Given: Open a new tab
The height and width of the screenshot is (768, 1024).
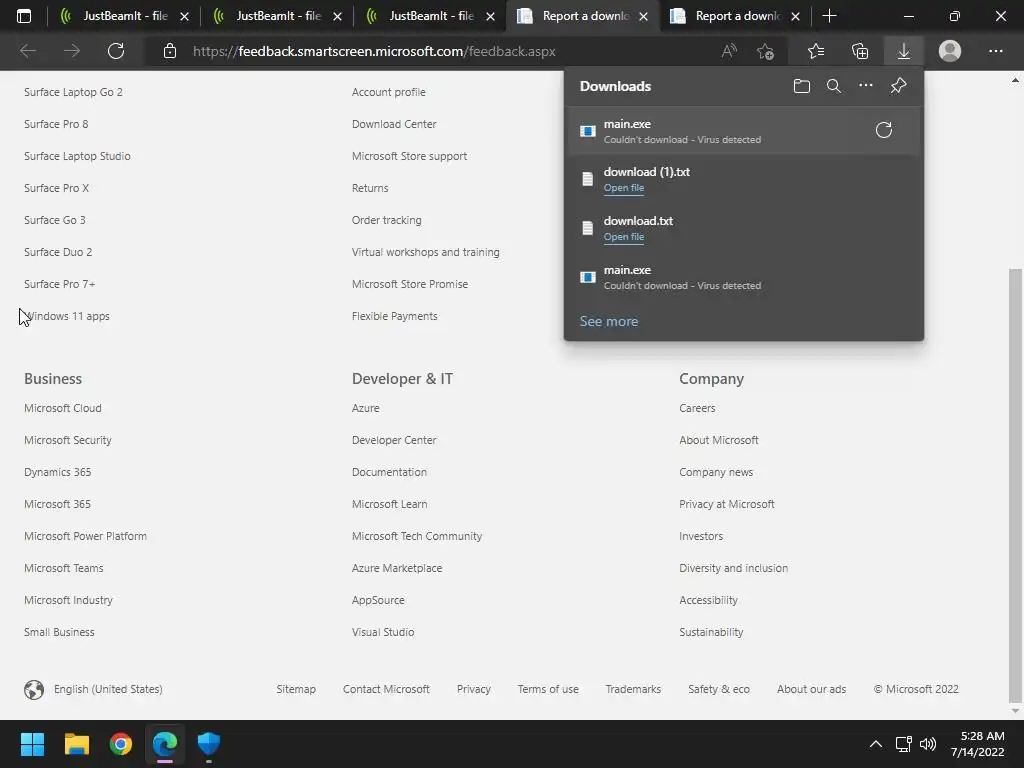Looking at the screenshot, I should click(829, 16).
